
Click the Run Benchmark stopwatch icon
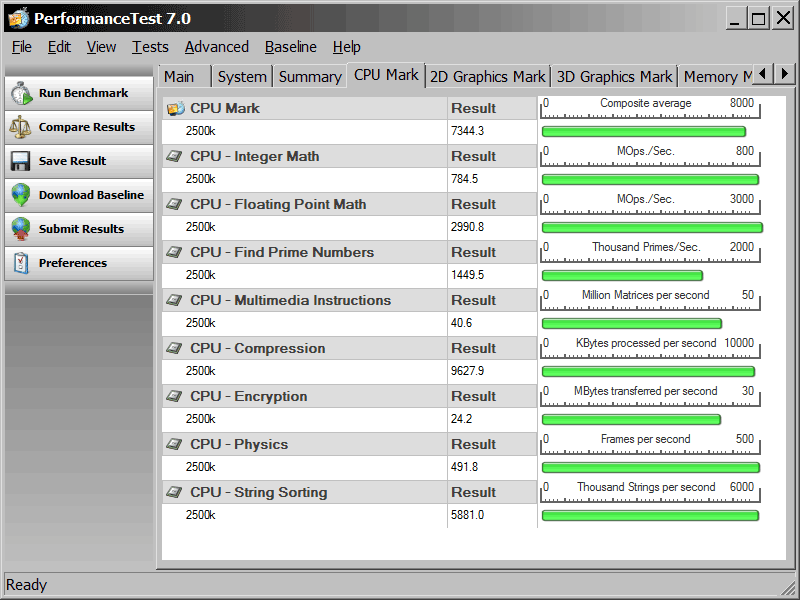21,93
